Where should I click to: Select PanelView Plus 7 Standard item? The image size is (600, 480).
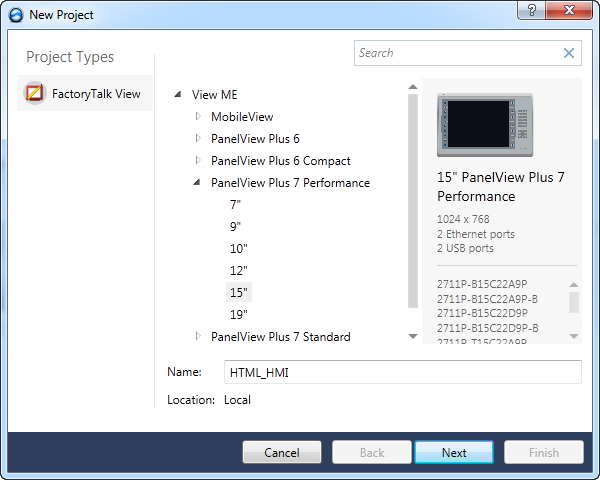(280, 337)
